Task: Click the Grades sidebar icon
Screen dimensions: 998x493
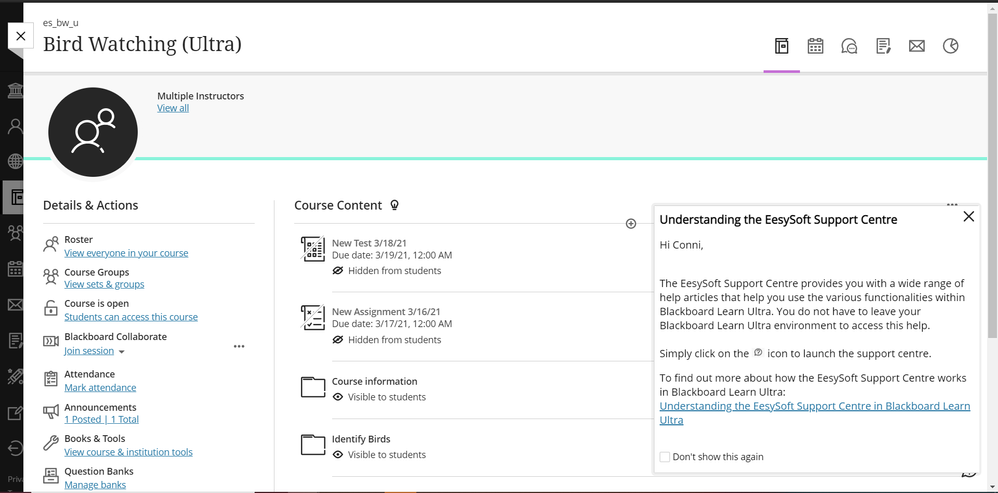Action: [x=15, y=340]
